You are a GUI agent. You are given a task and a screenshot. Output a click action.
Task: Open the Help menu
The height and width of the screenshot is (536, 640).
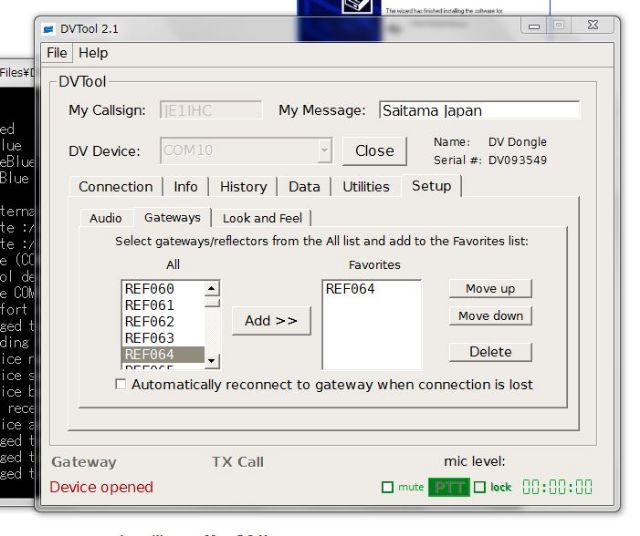(93, 53)
